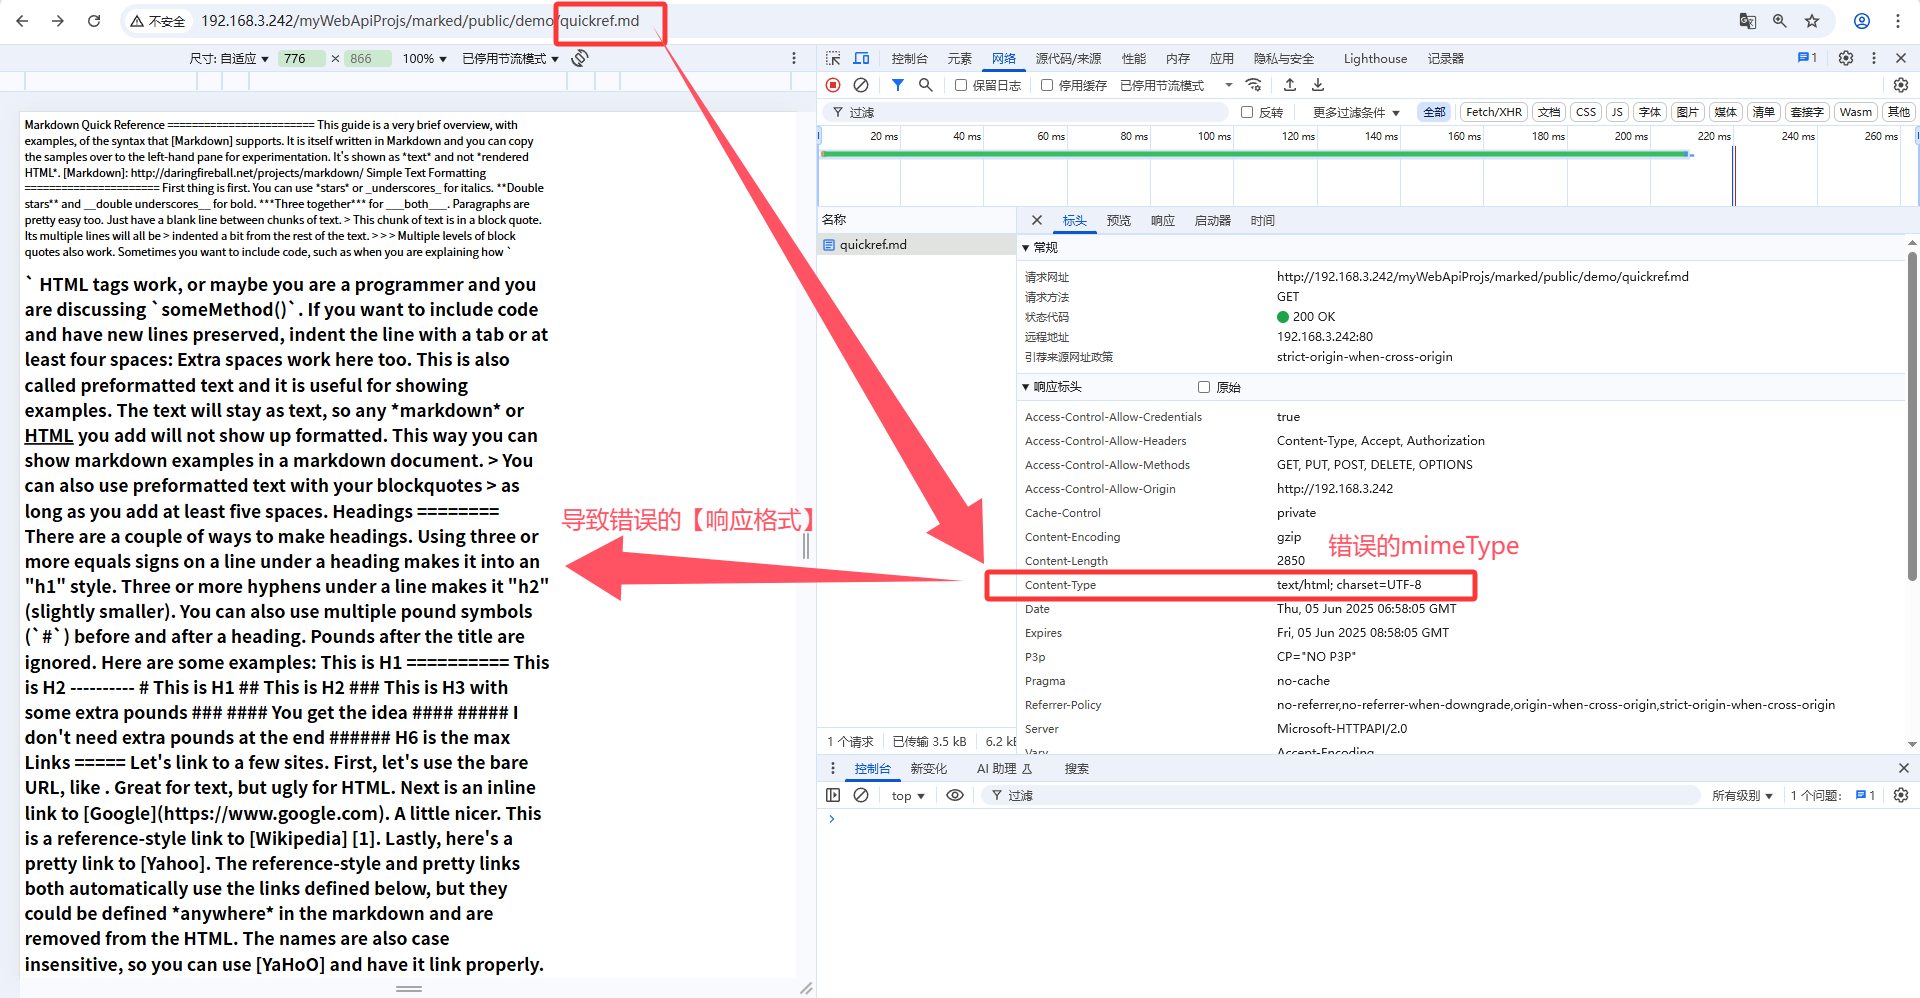This screenshot has width=1920, height=998.
Task: Rotate device viewport icon
Action: pos(580,58)
